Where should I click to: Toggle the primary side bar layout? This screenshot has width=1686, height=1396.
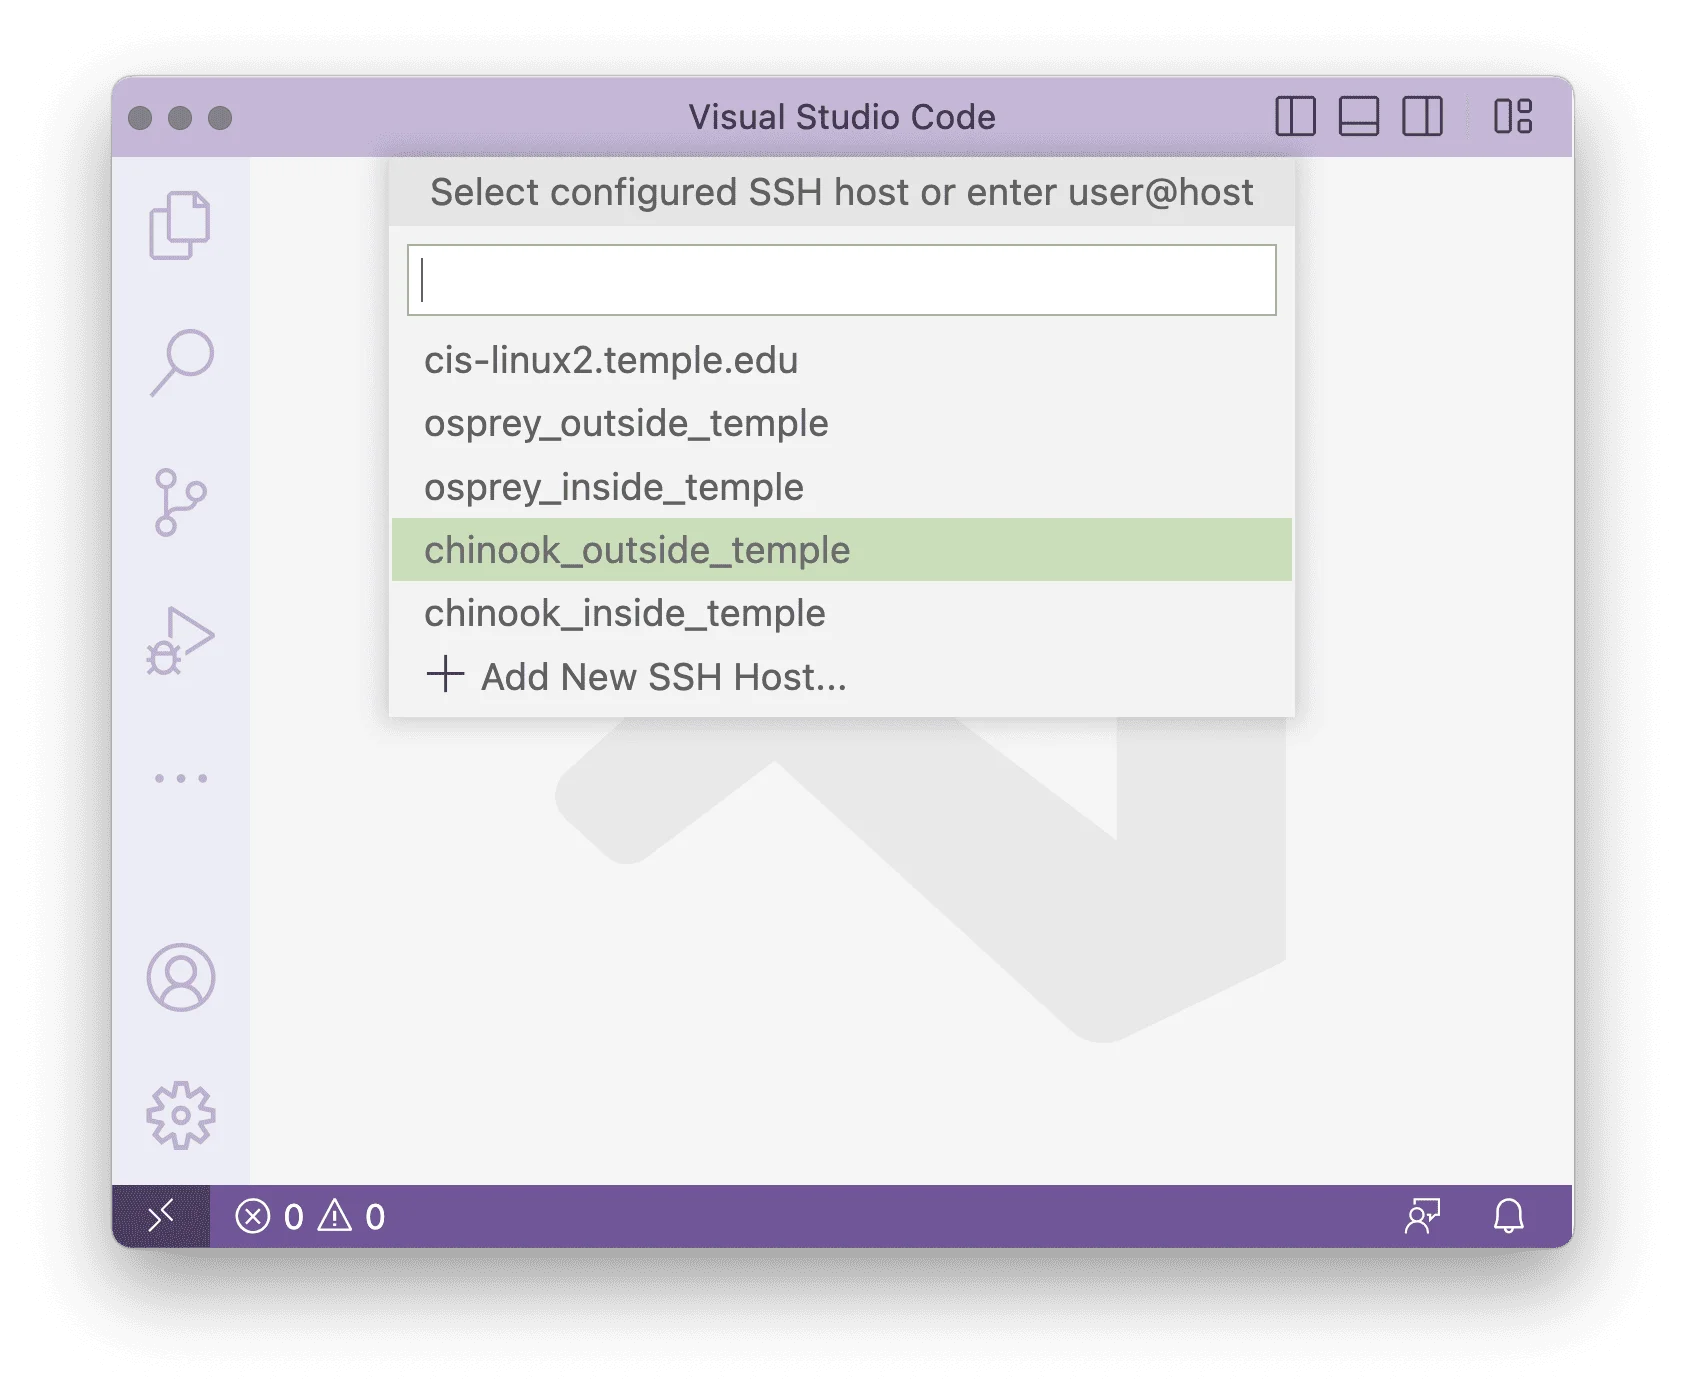pos(1295,117)
